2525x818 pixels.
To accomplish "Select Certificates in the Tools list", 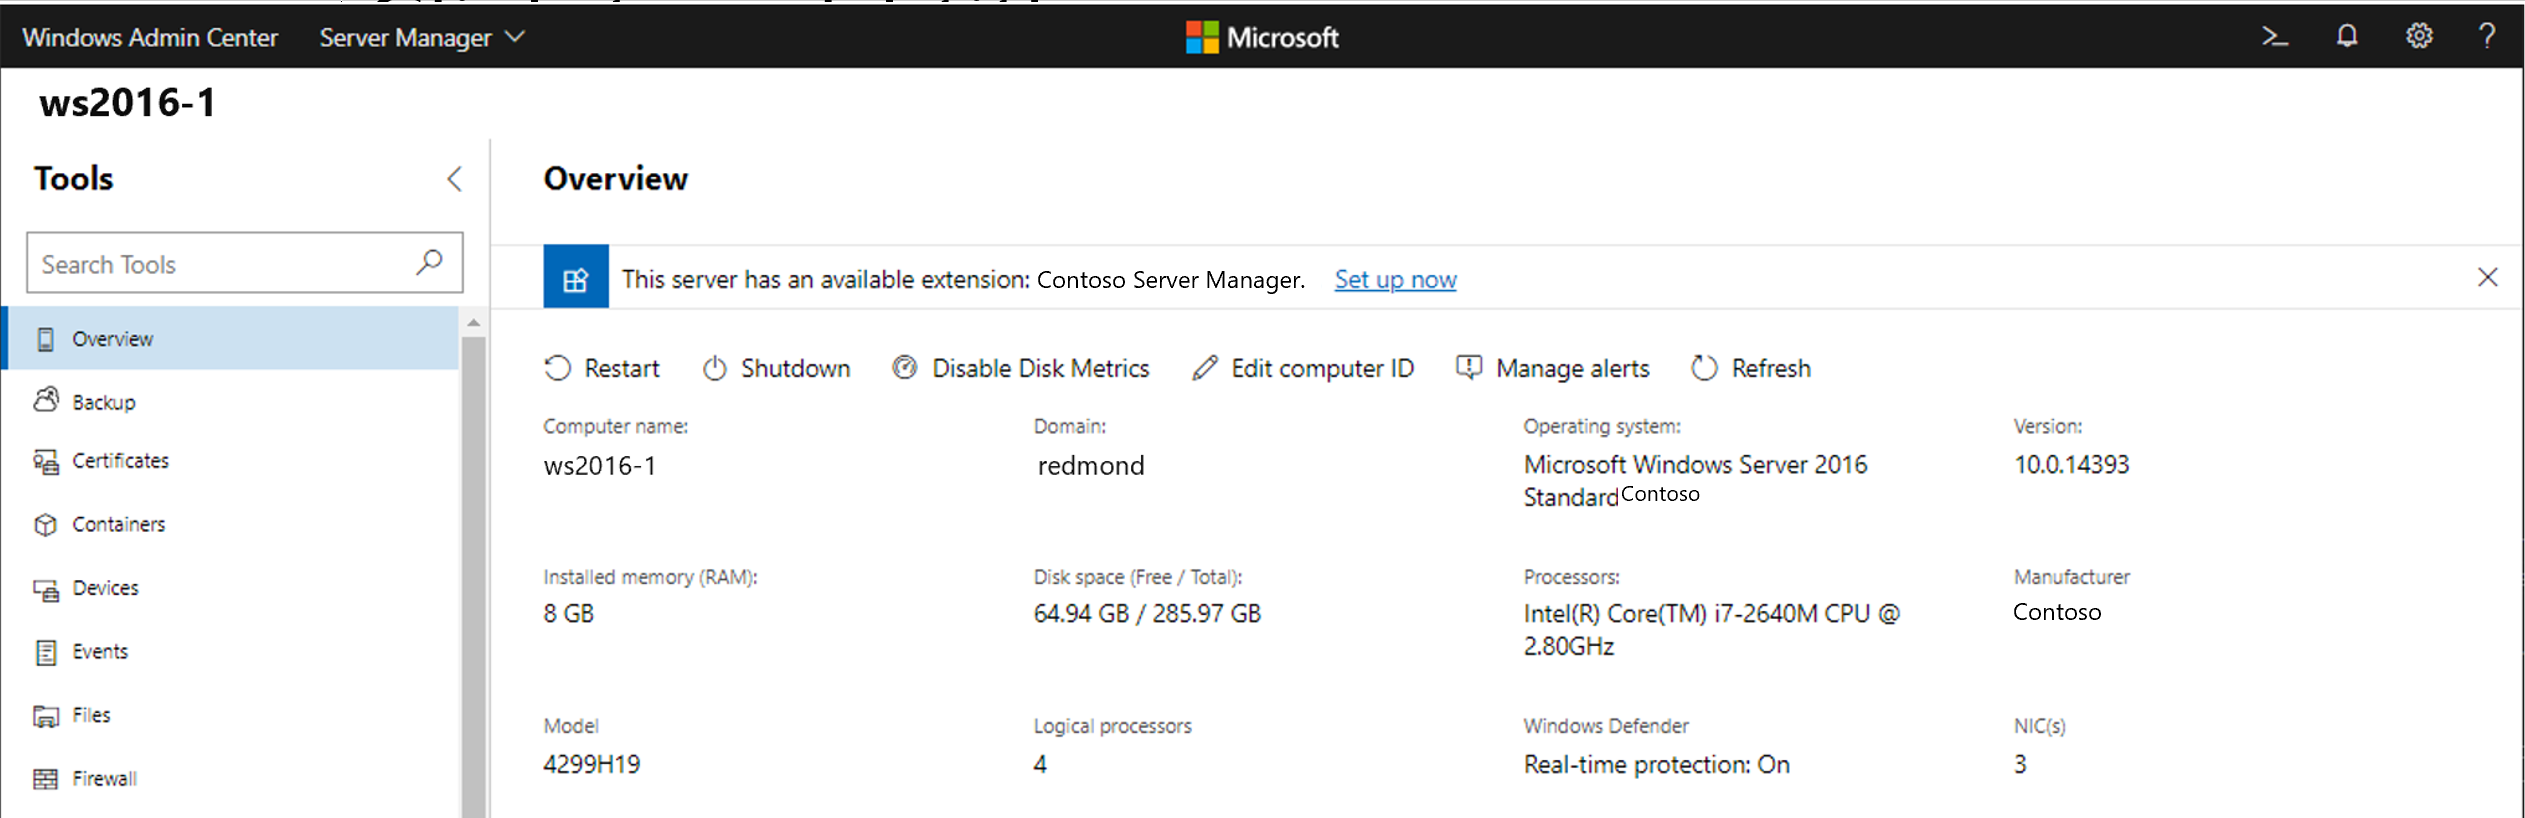I will pyautogui.click(x=231, y=461).
